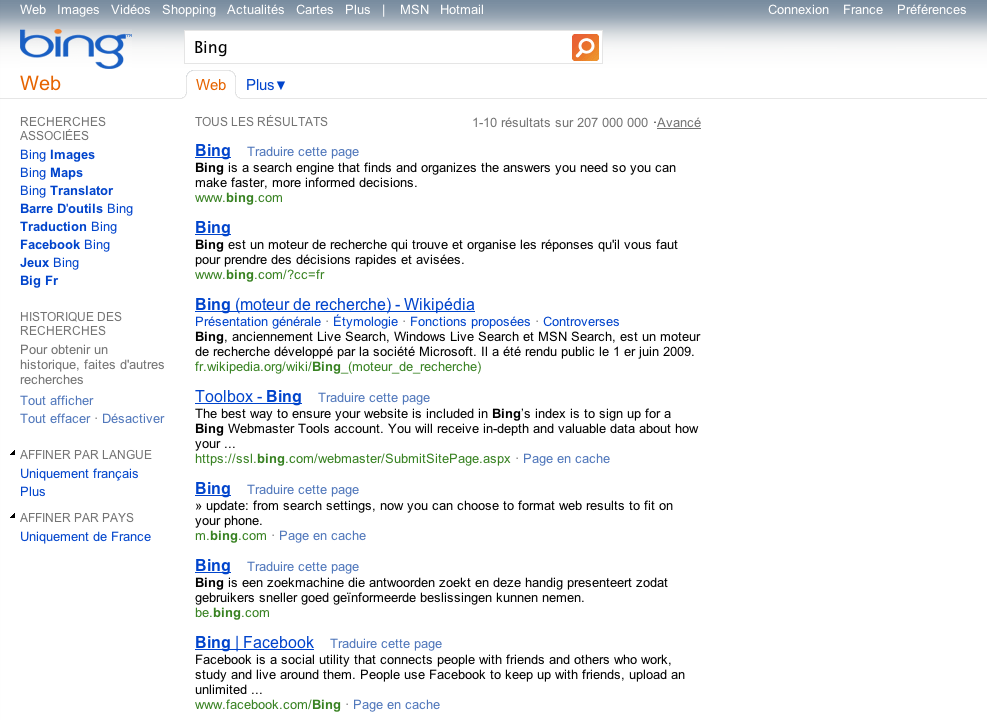Open related search Traduction Bing
The width and height of the screenshot is (987, 720).
click(x=68, y=227)
